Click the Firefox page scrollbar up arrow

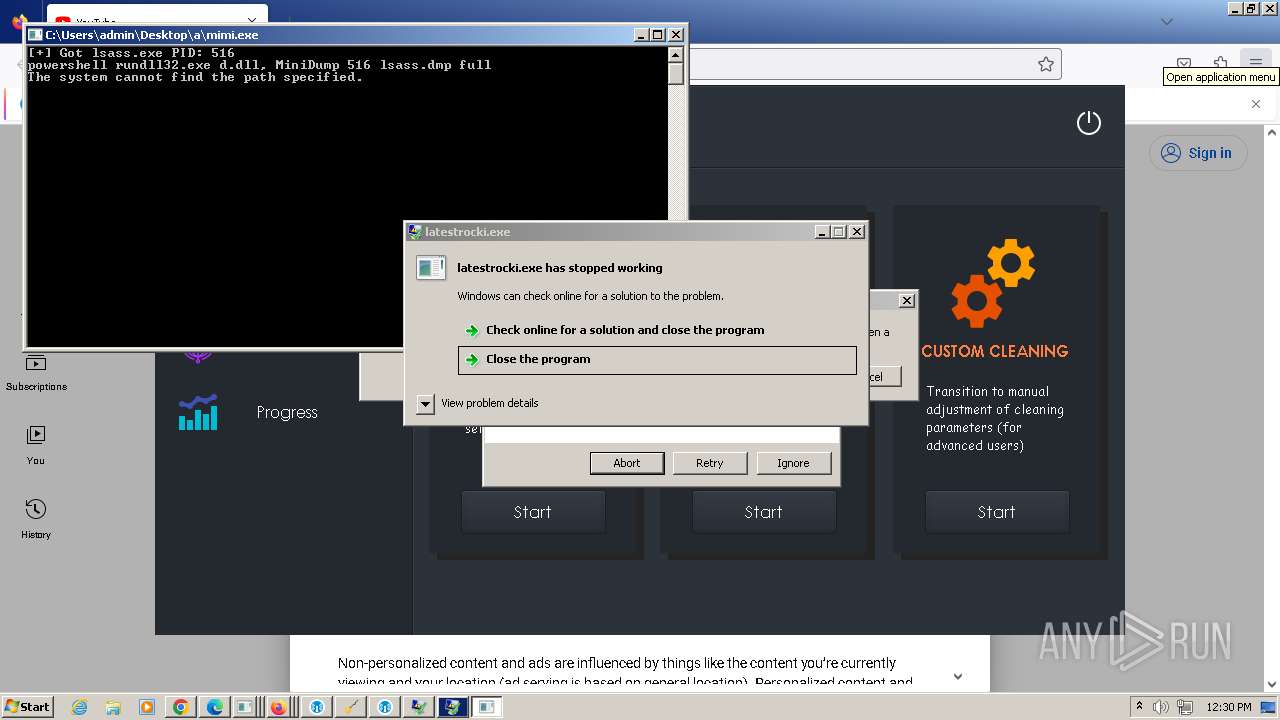1272,132
